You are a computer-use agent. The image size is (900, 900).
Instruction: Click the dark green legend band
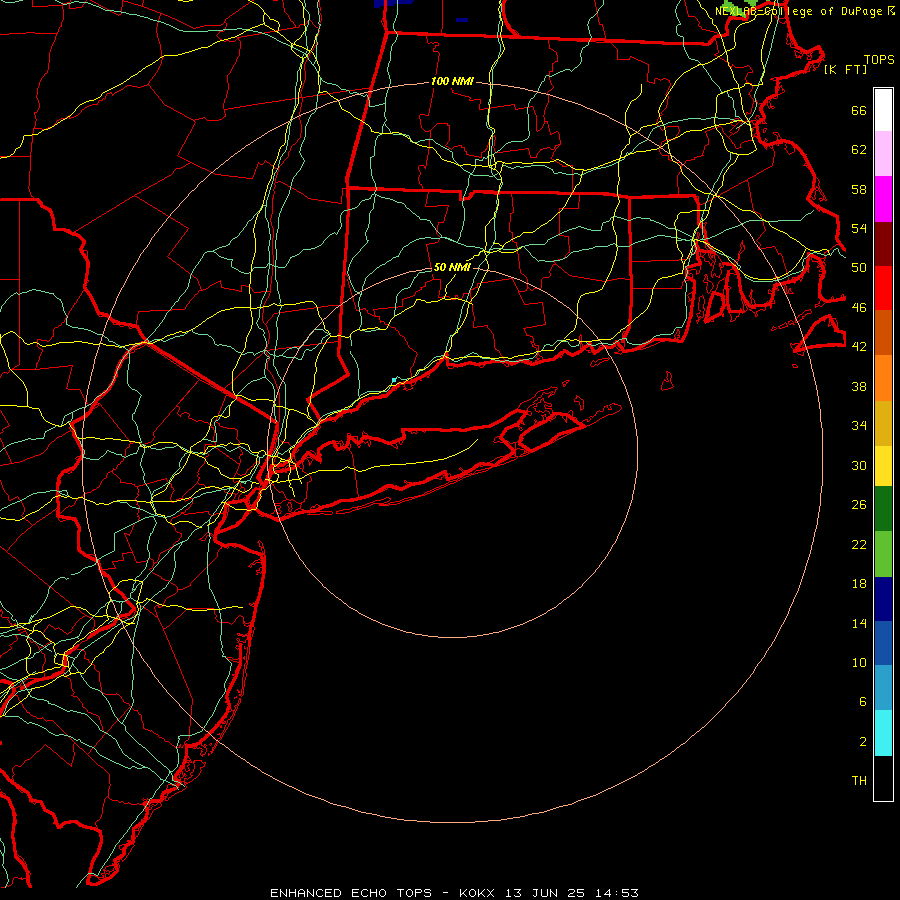883,509
